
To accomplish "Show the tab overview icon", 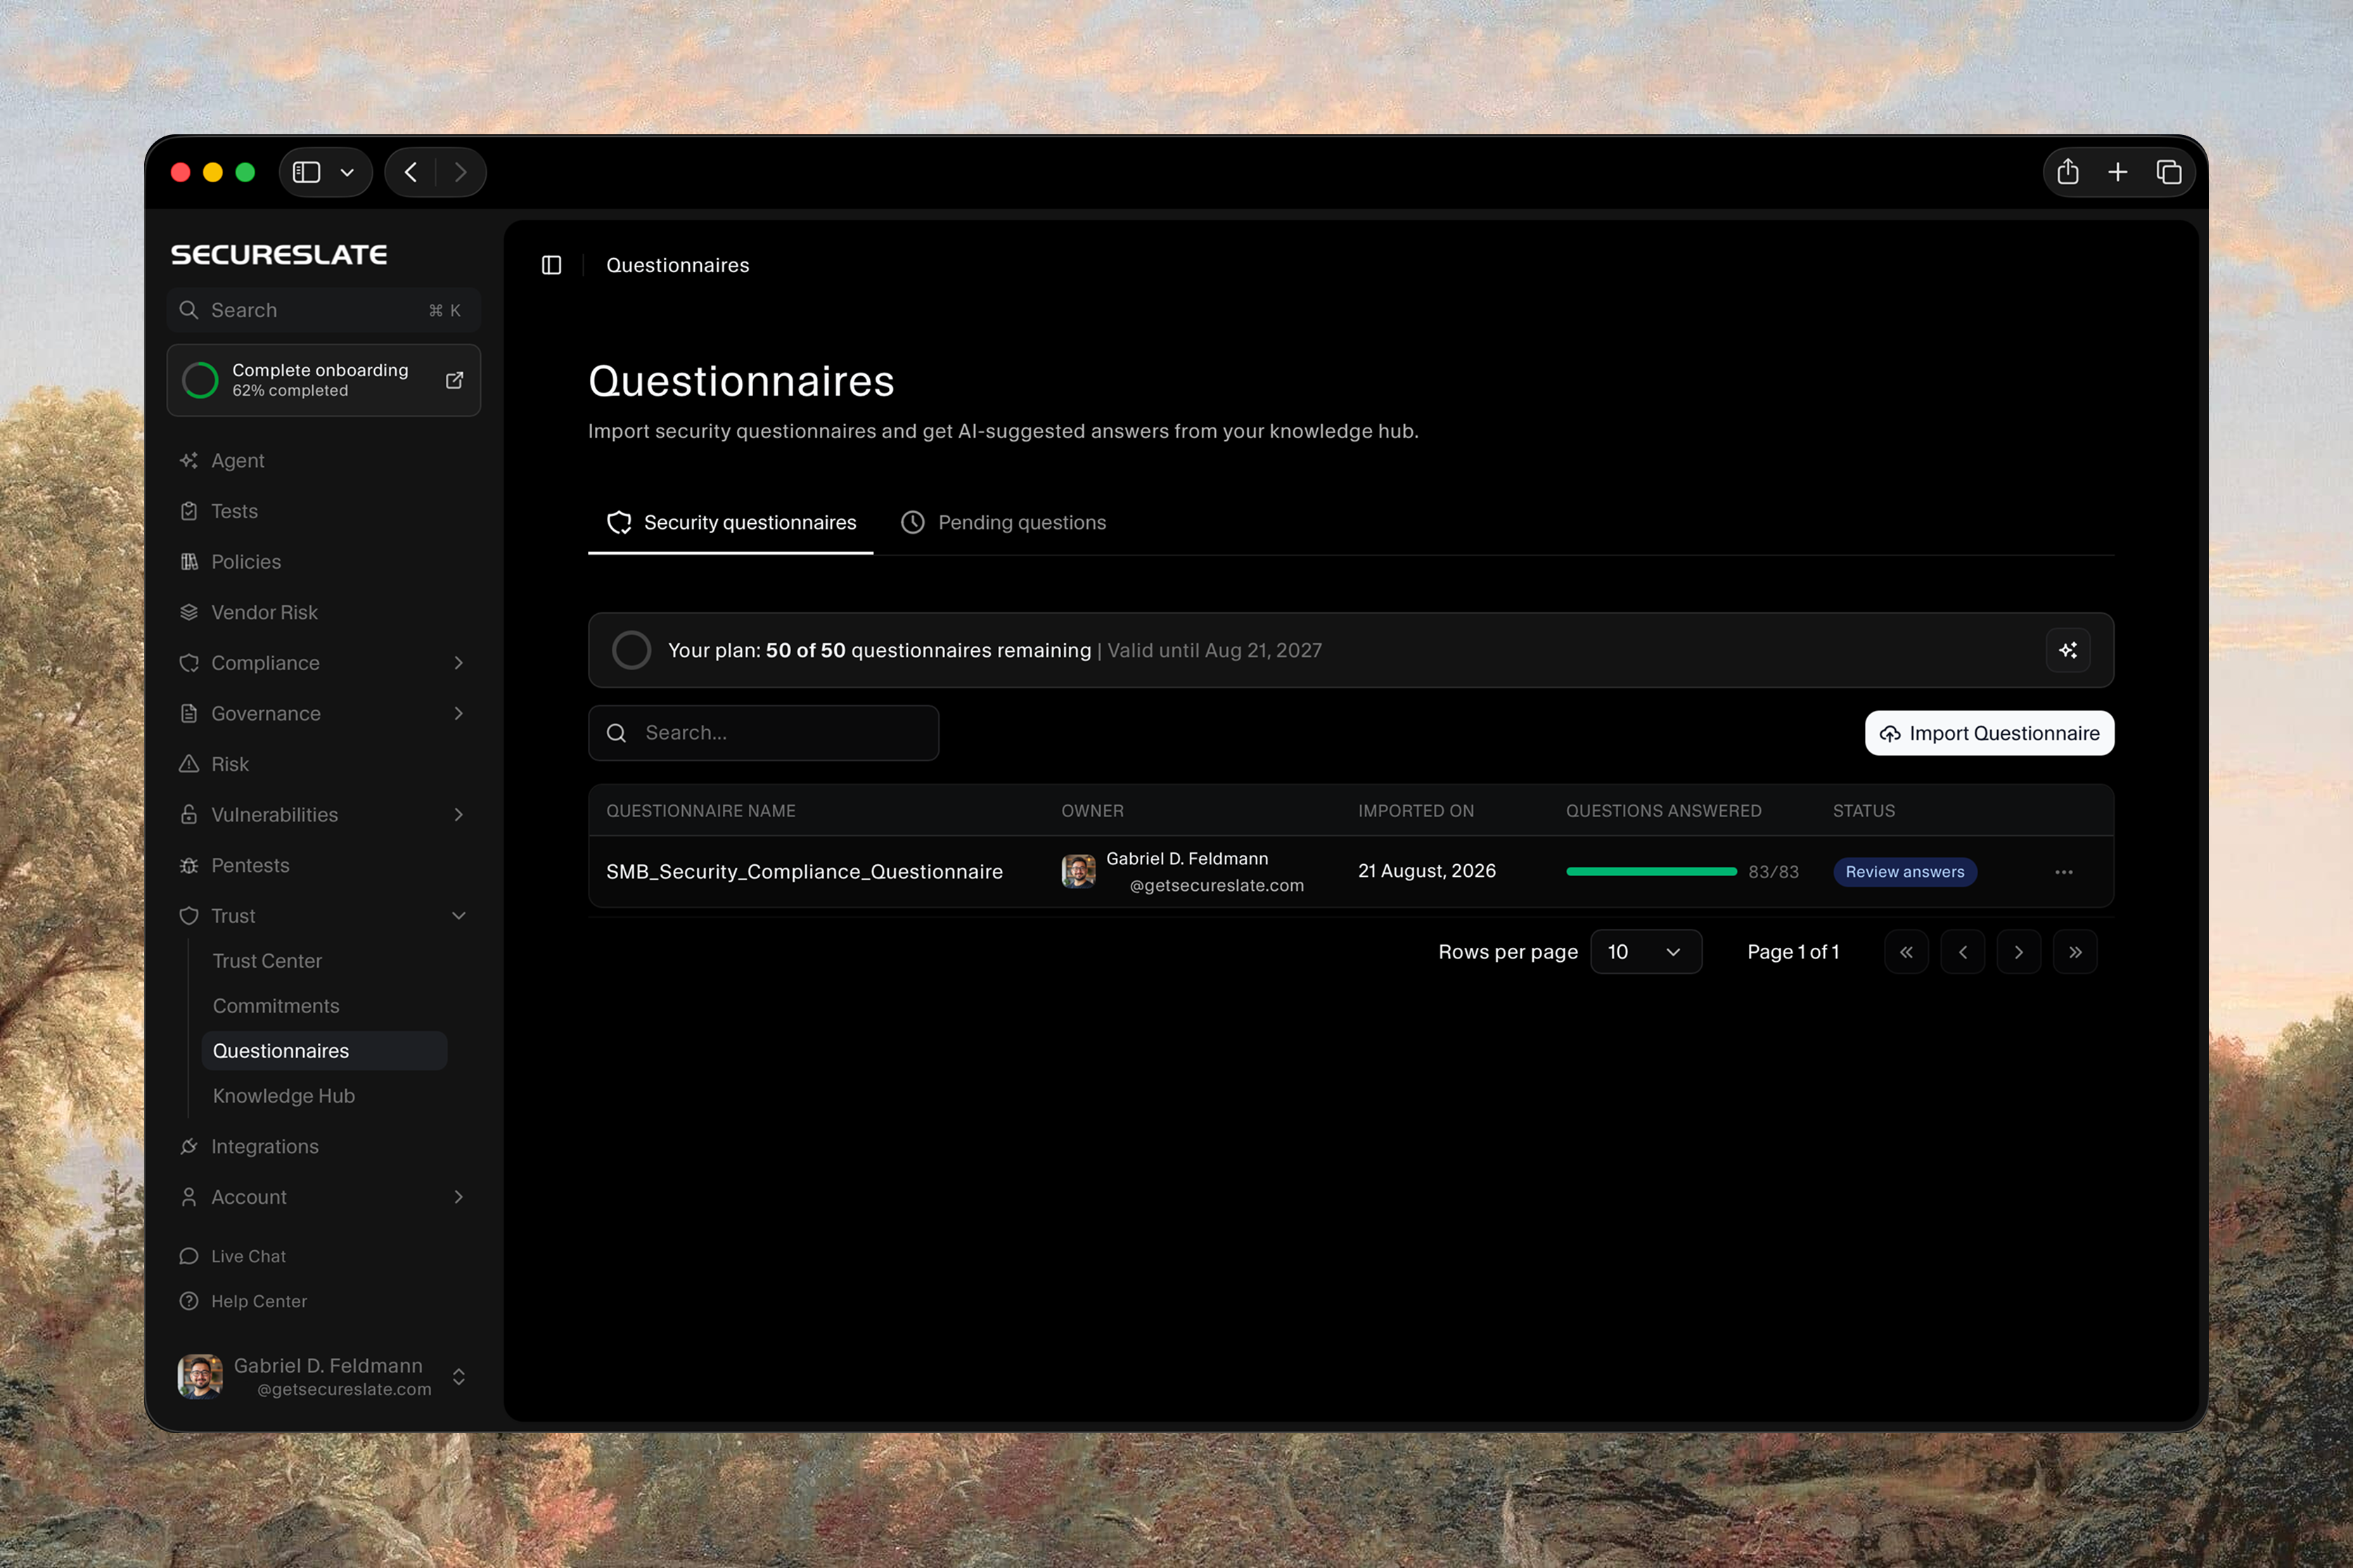I will (x=2168, y=172).
